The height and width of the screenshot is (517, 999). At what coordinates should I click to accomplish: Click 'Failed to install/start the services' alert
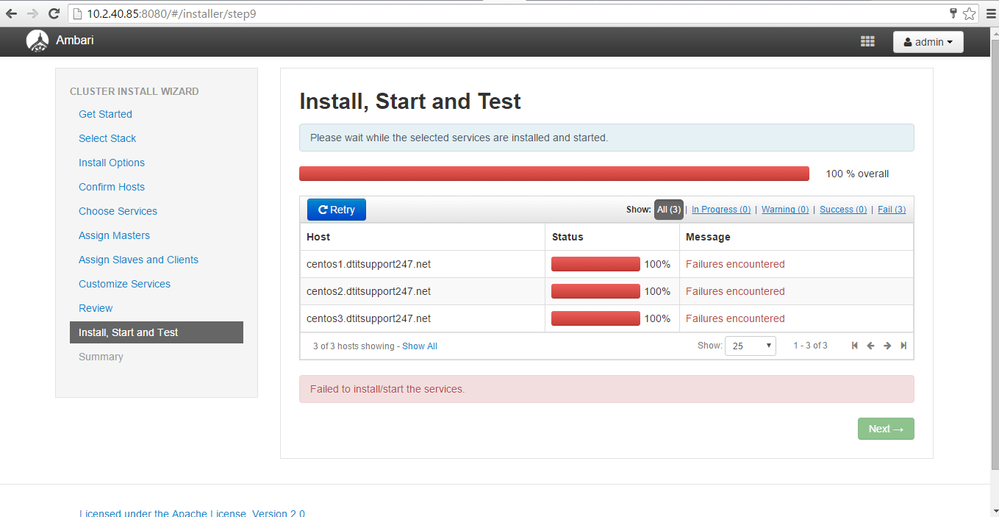click(607, 389)
